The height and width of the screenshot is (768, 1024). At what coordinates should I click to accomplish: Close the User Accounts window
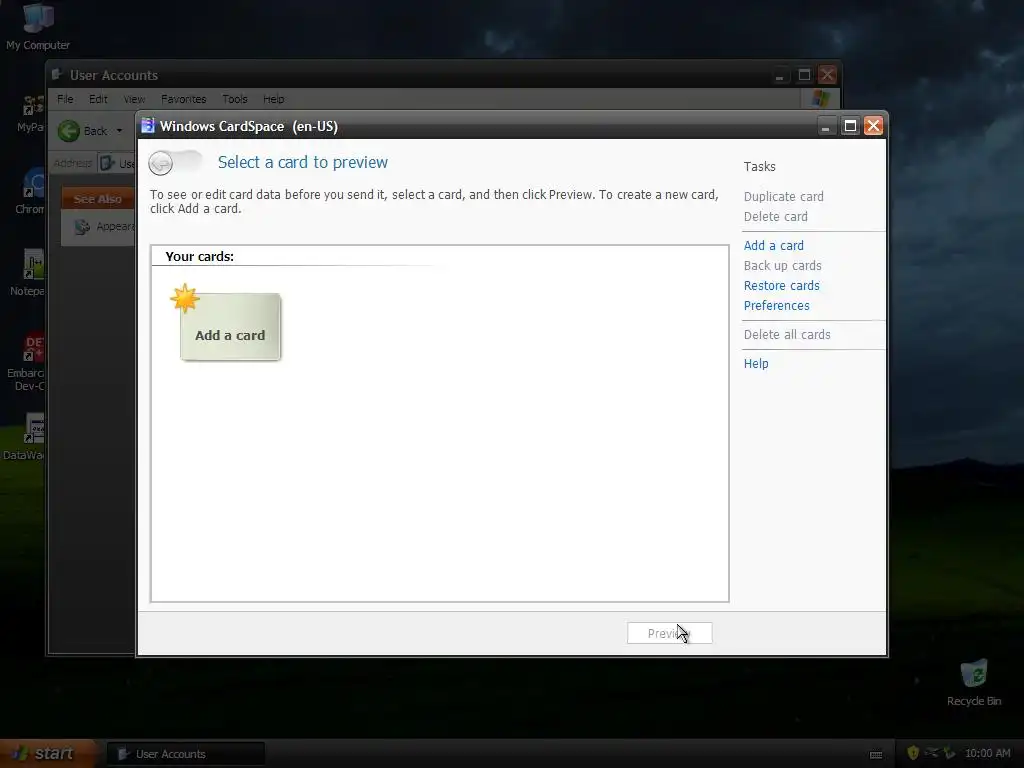827,75
